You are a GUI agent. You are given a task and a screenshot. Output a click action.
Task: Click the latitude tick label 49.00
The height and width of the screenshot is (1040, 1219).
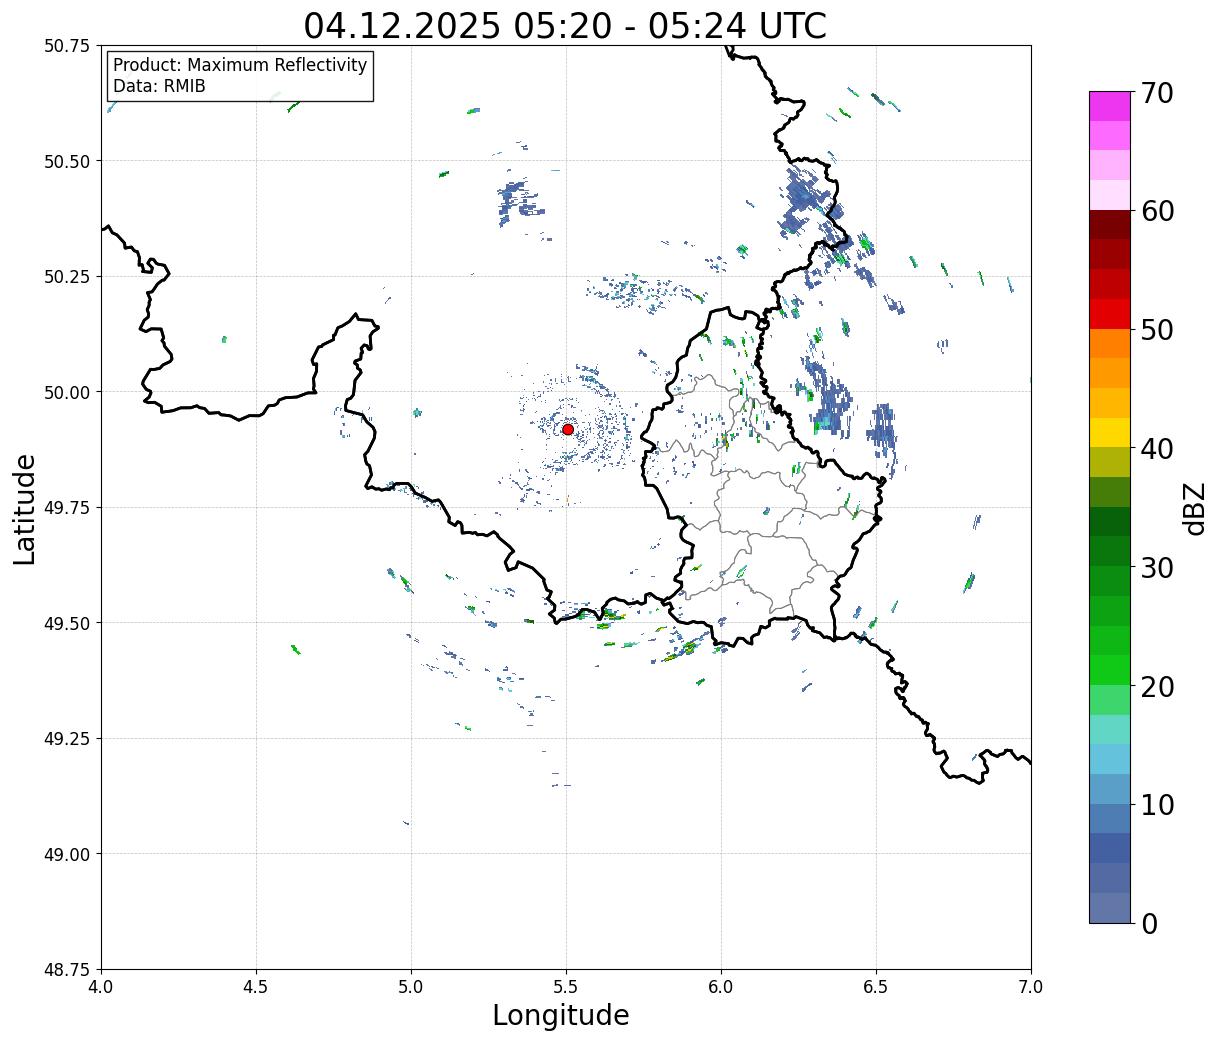[67, 854]
